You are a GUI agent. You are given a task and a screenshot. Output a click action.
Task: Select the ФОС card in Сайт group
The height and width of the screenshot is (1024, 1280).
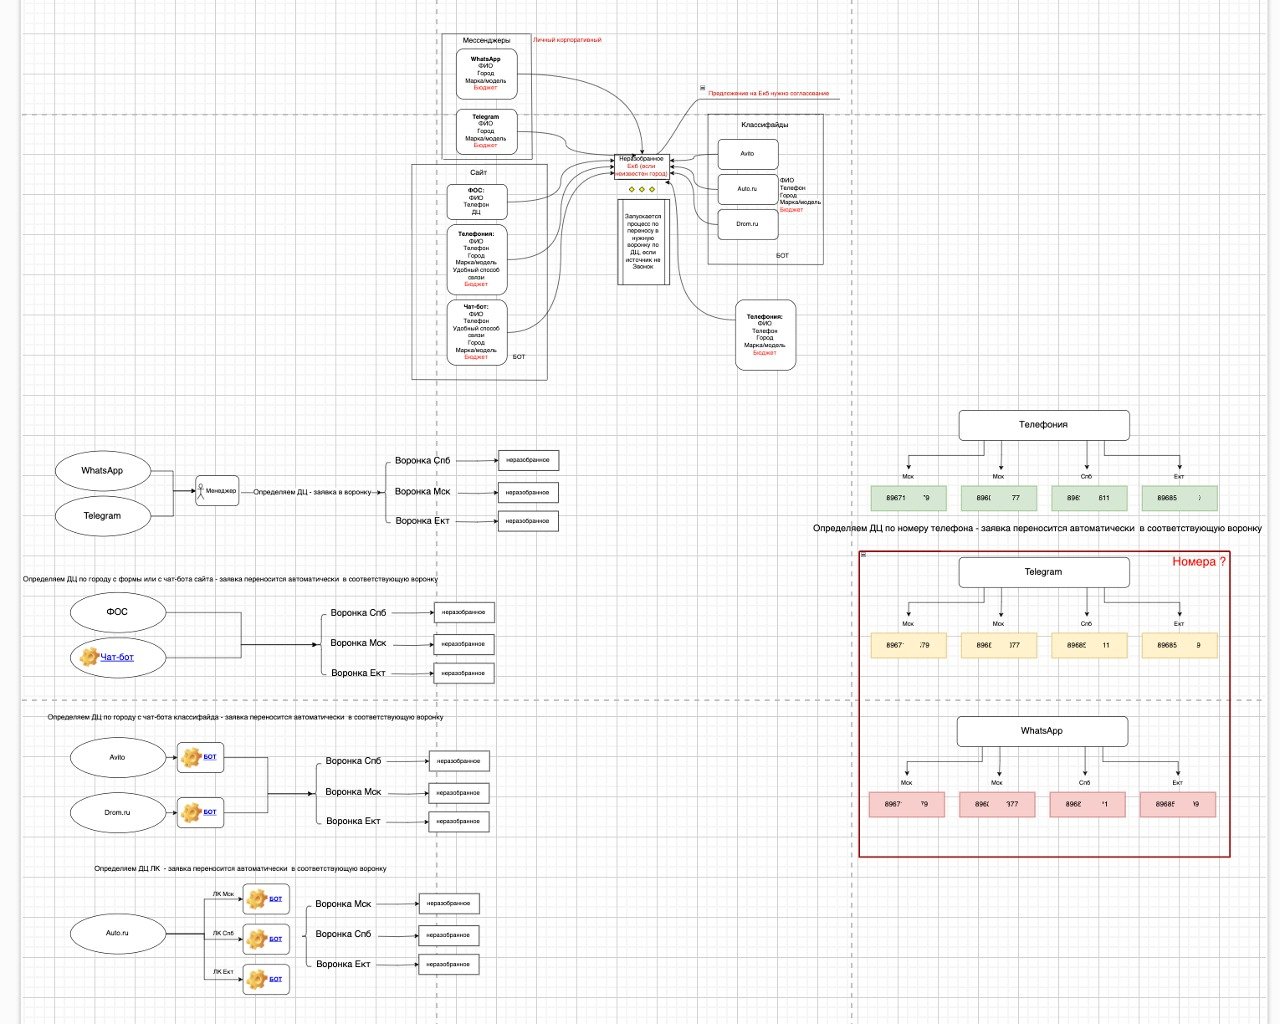point(476,202)
